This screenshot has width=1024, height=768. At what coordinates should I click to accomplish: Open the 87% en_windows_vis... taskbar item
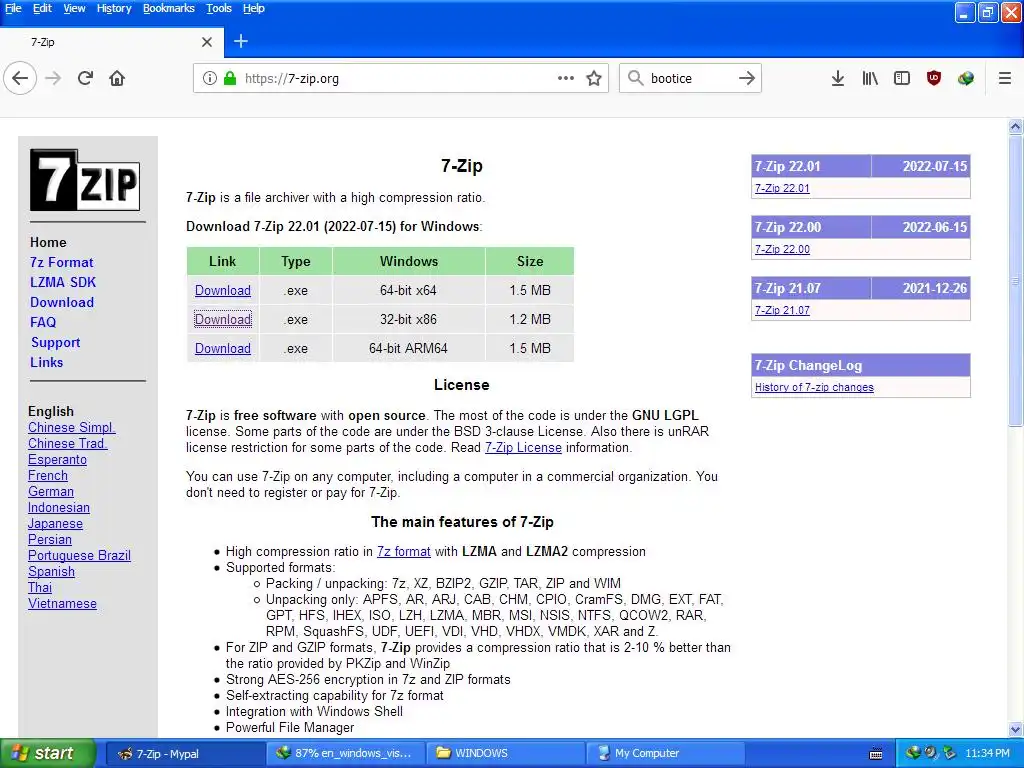point(344,753)
